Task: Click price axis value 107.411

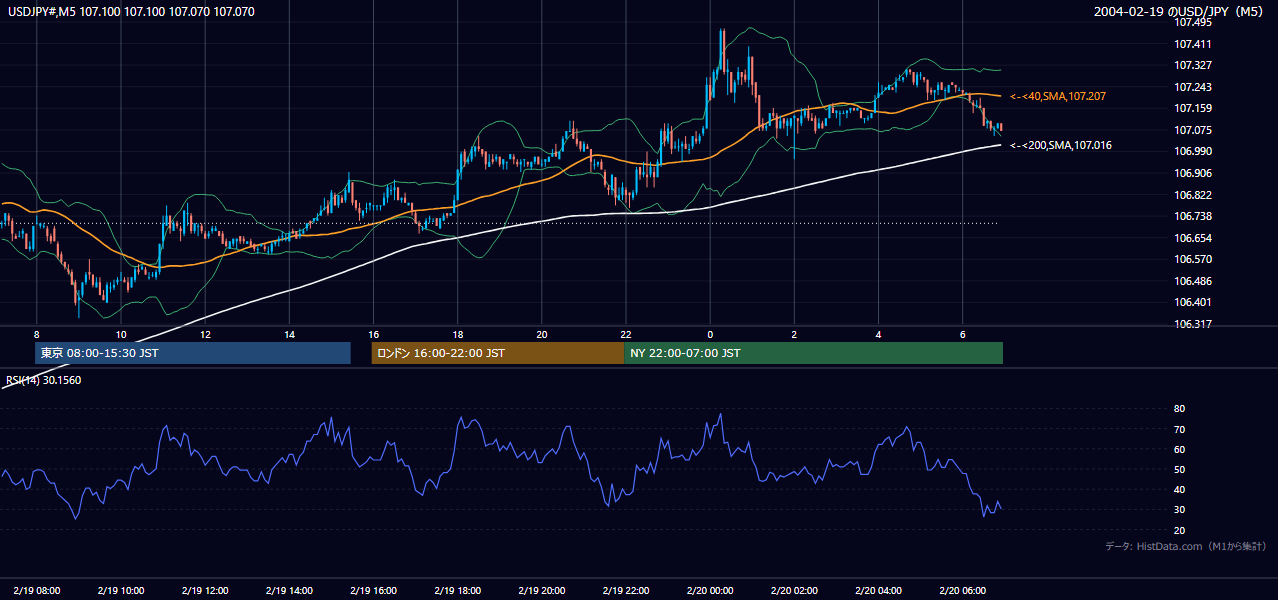Action: coord(1192,44)
